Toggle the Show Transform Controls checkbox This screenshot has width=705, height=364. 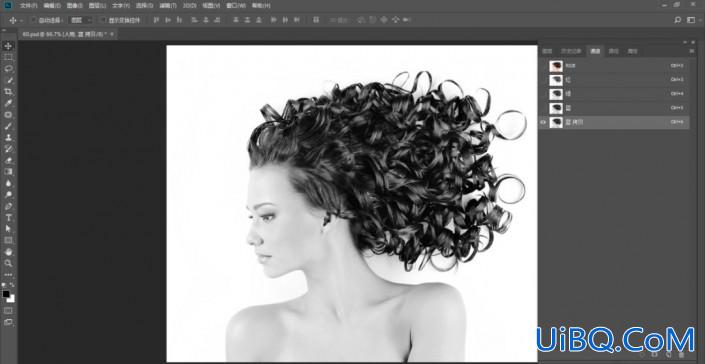(x=103, y=20)
